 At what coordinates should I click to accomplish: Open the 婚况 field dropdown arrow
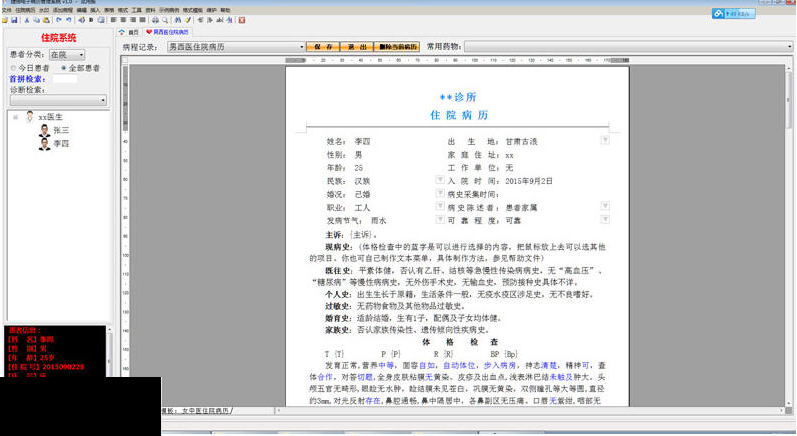pyautogui.click(x=440, y=193)
